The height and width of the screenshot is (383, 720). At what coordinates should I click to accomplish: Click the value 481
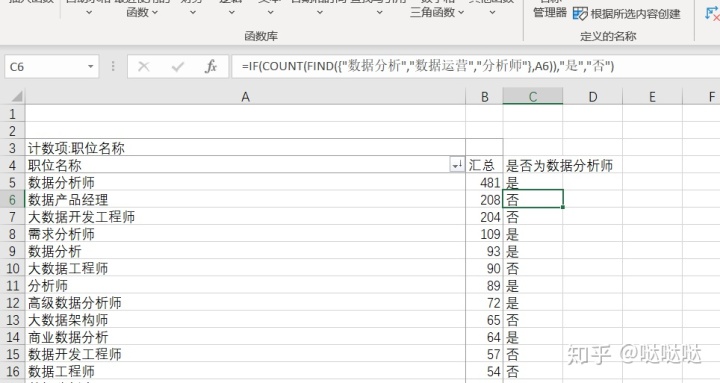coord(490,183)
